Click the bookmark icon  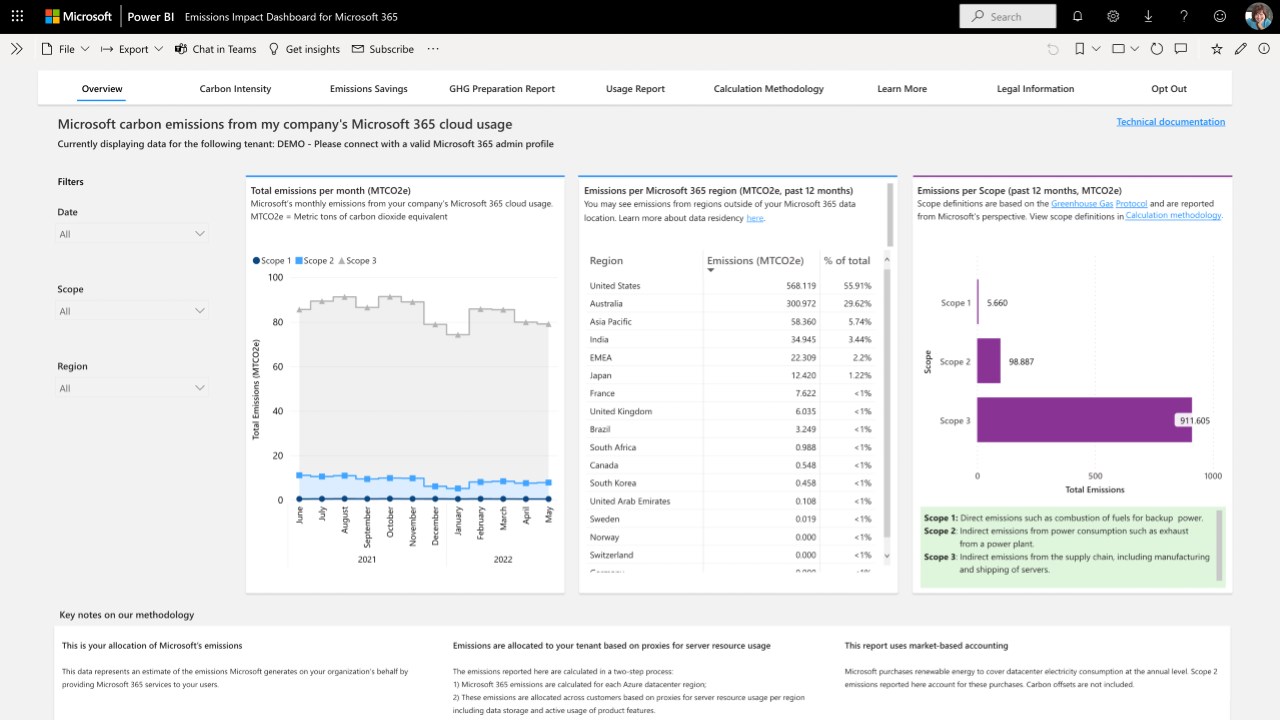point(1080,49)
